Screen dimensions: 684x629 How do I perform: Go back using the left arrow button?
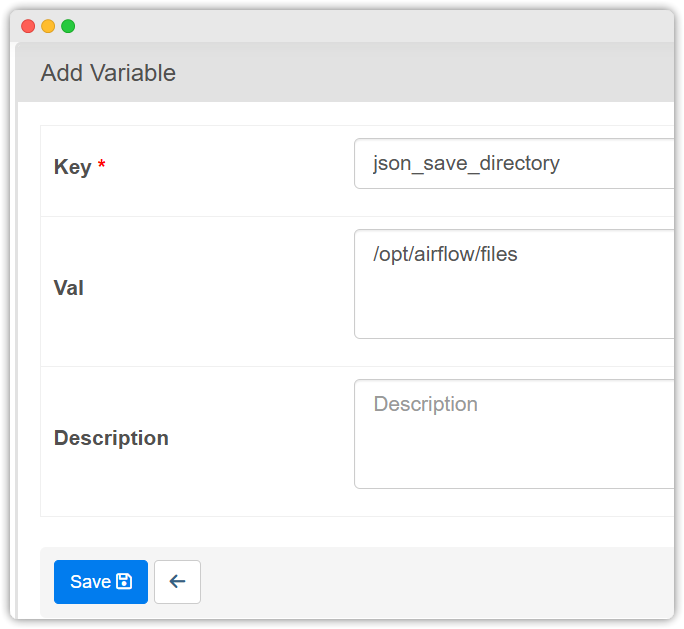177,582
